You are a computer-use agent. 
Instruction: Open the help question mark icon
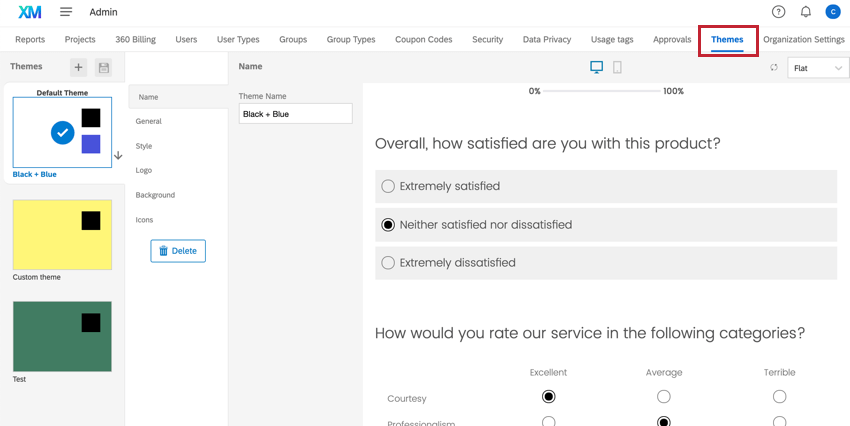(779, 12)
